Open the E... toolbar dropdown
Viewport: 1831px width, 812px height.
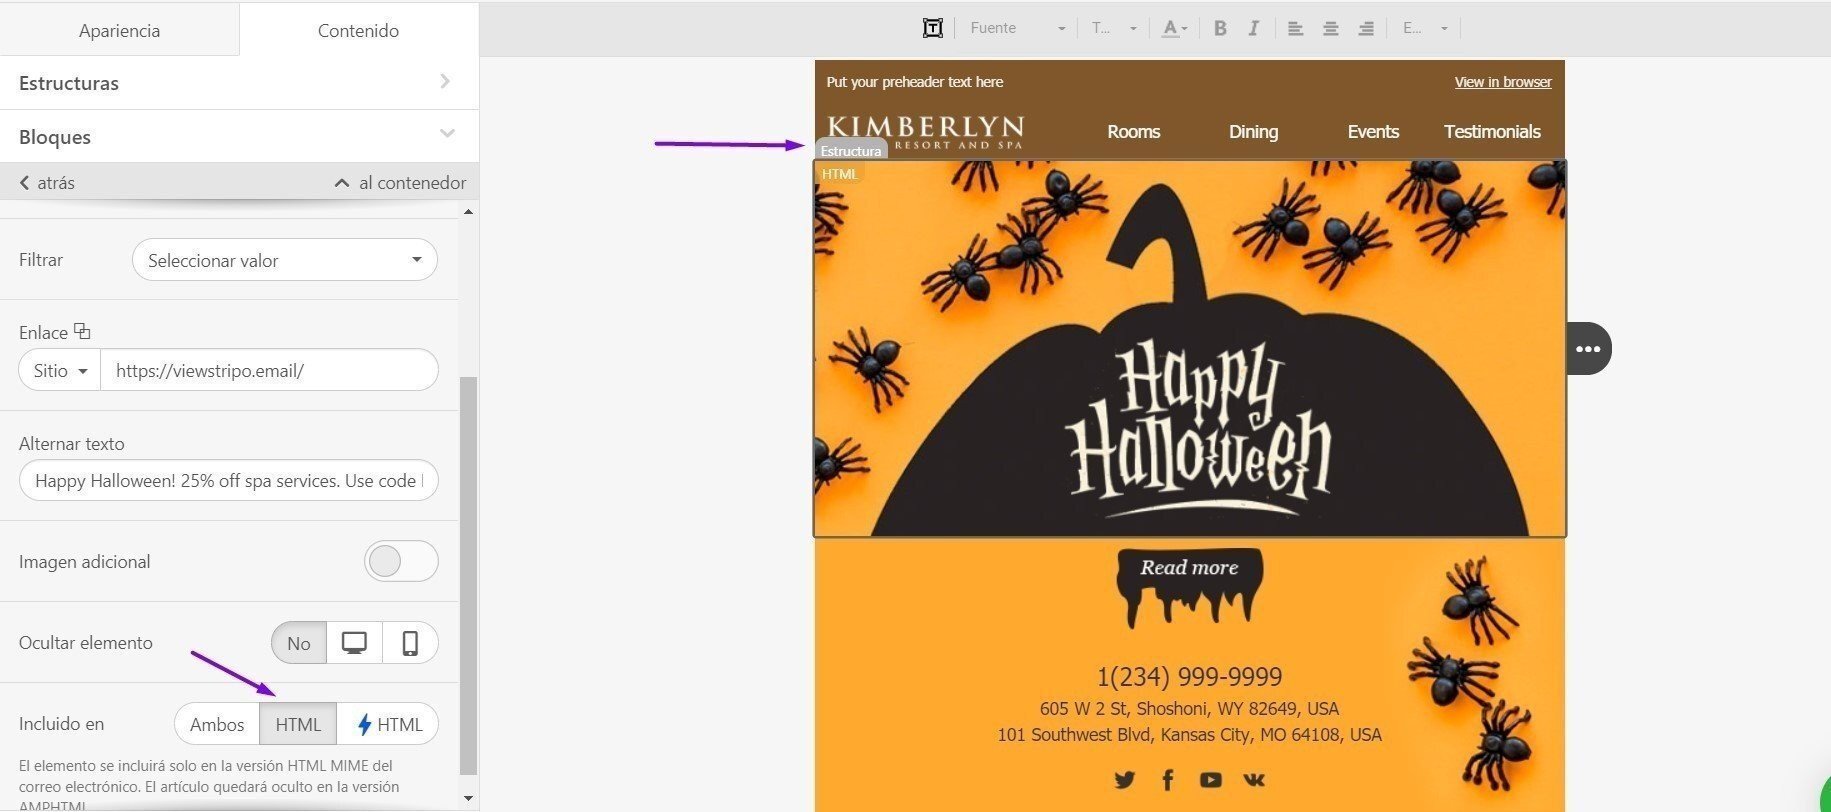point(1425,28)
